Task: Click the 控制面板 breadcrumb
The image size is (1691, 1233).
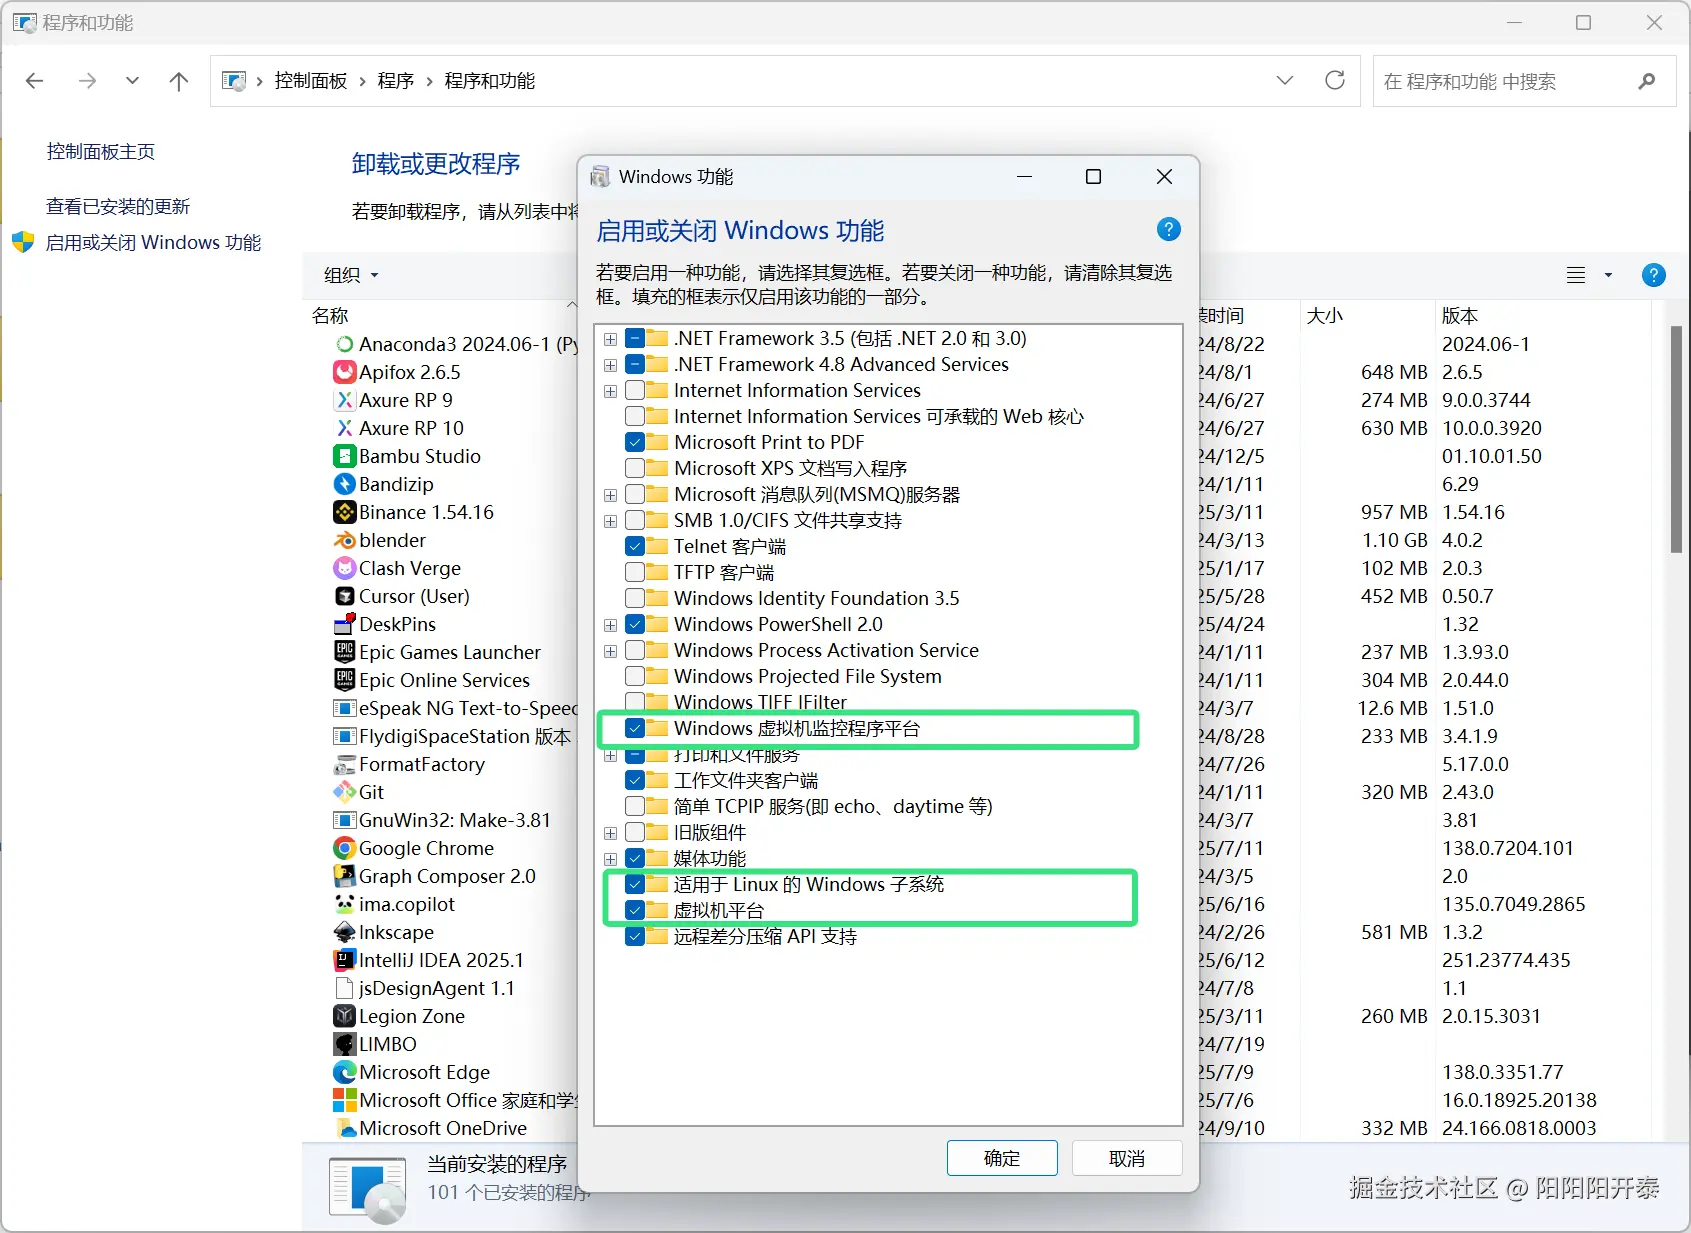Action: coord(311,81)
